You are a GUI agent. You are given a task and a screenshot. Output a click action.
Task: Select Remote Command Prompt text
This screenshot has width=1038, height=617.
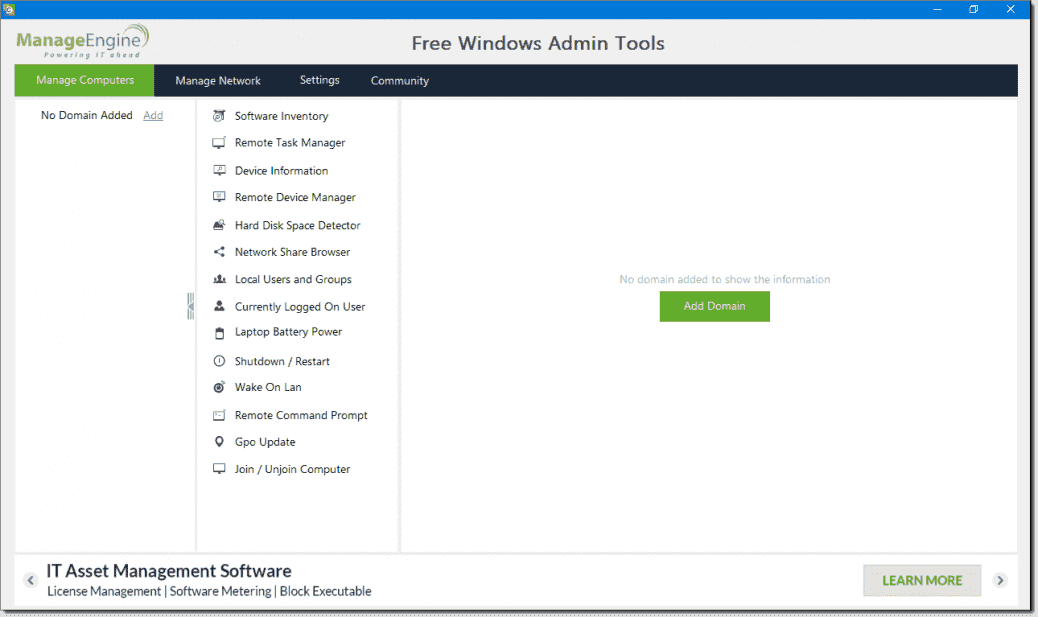pyautogui.click(x=301, y=415)
